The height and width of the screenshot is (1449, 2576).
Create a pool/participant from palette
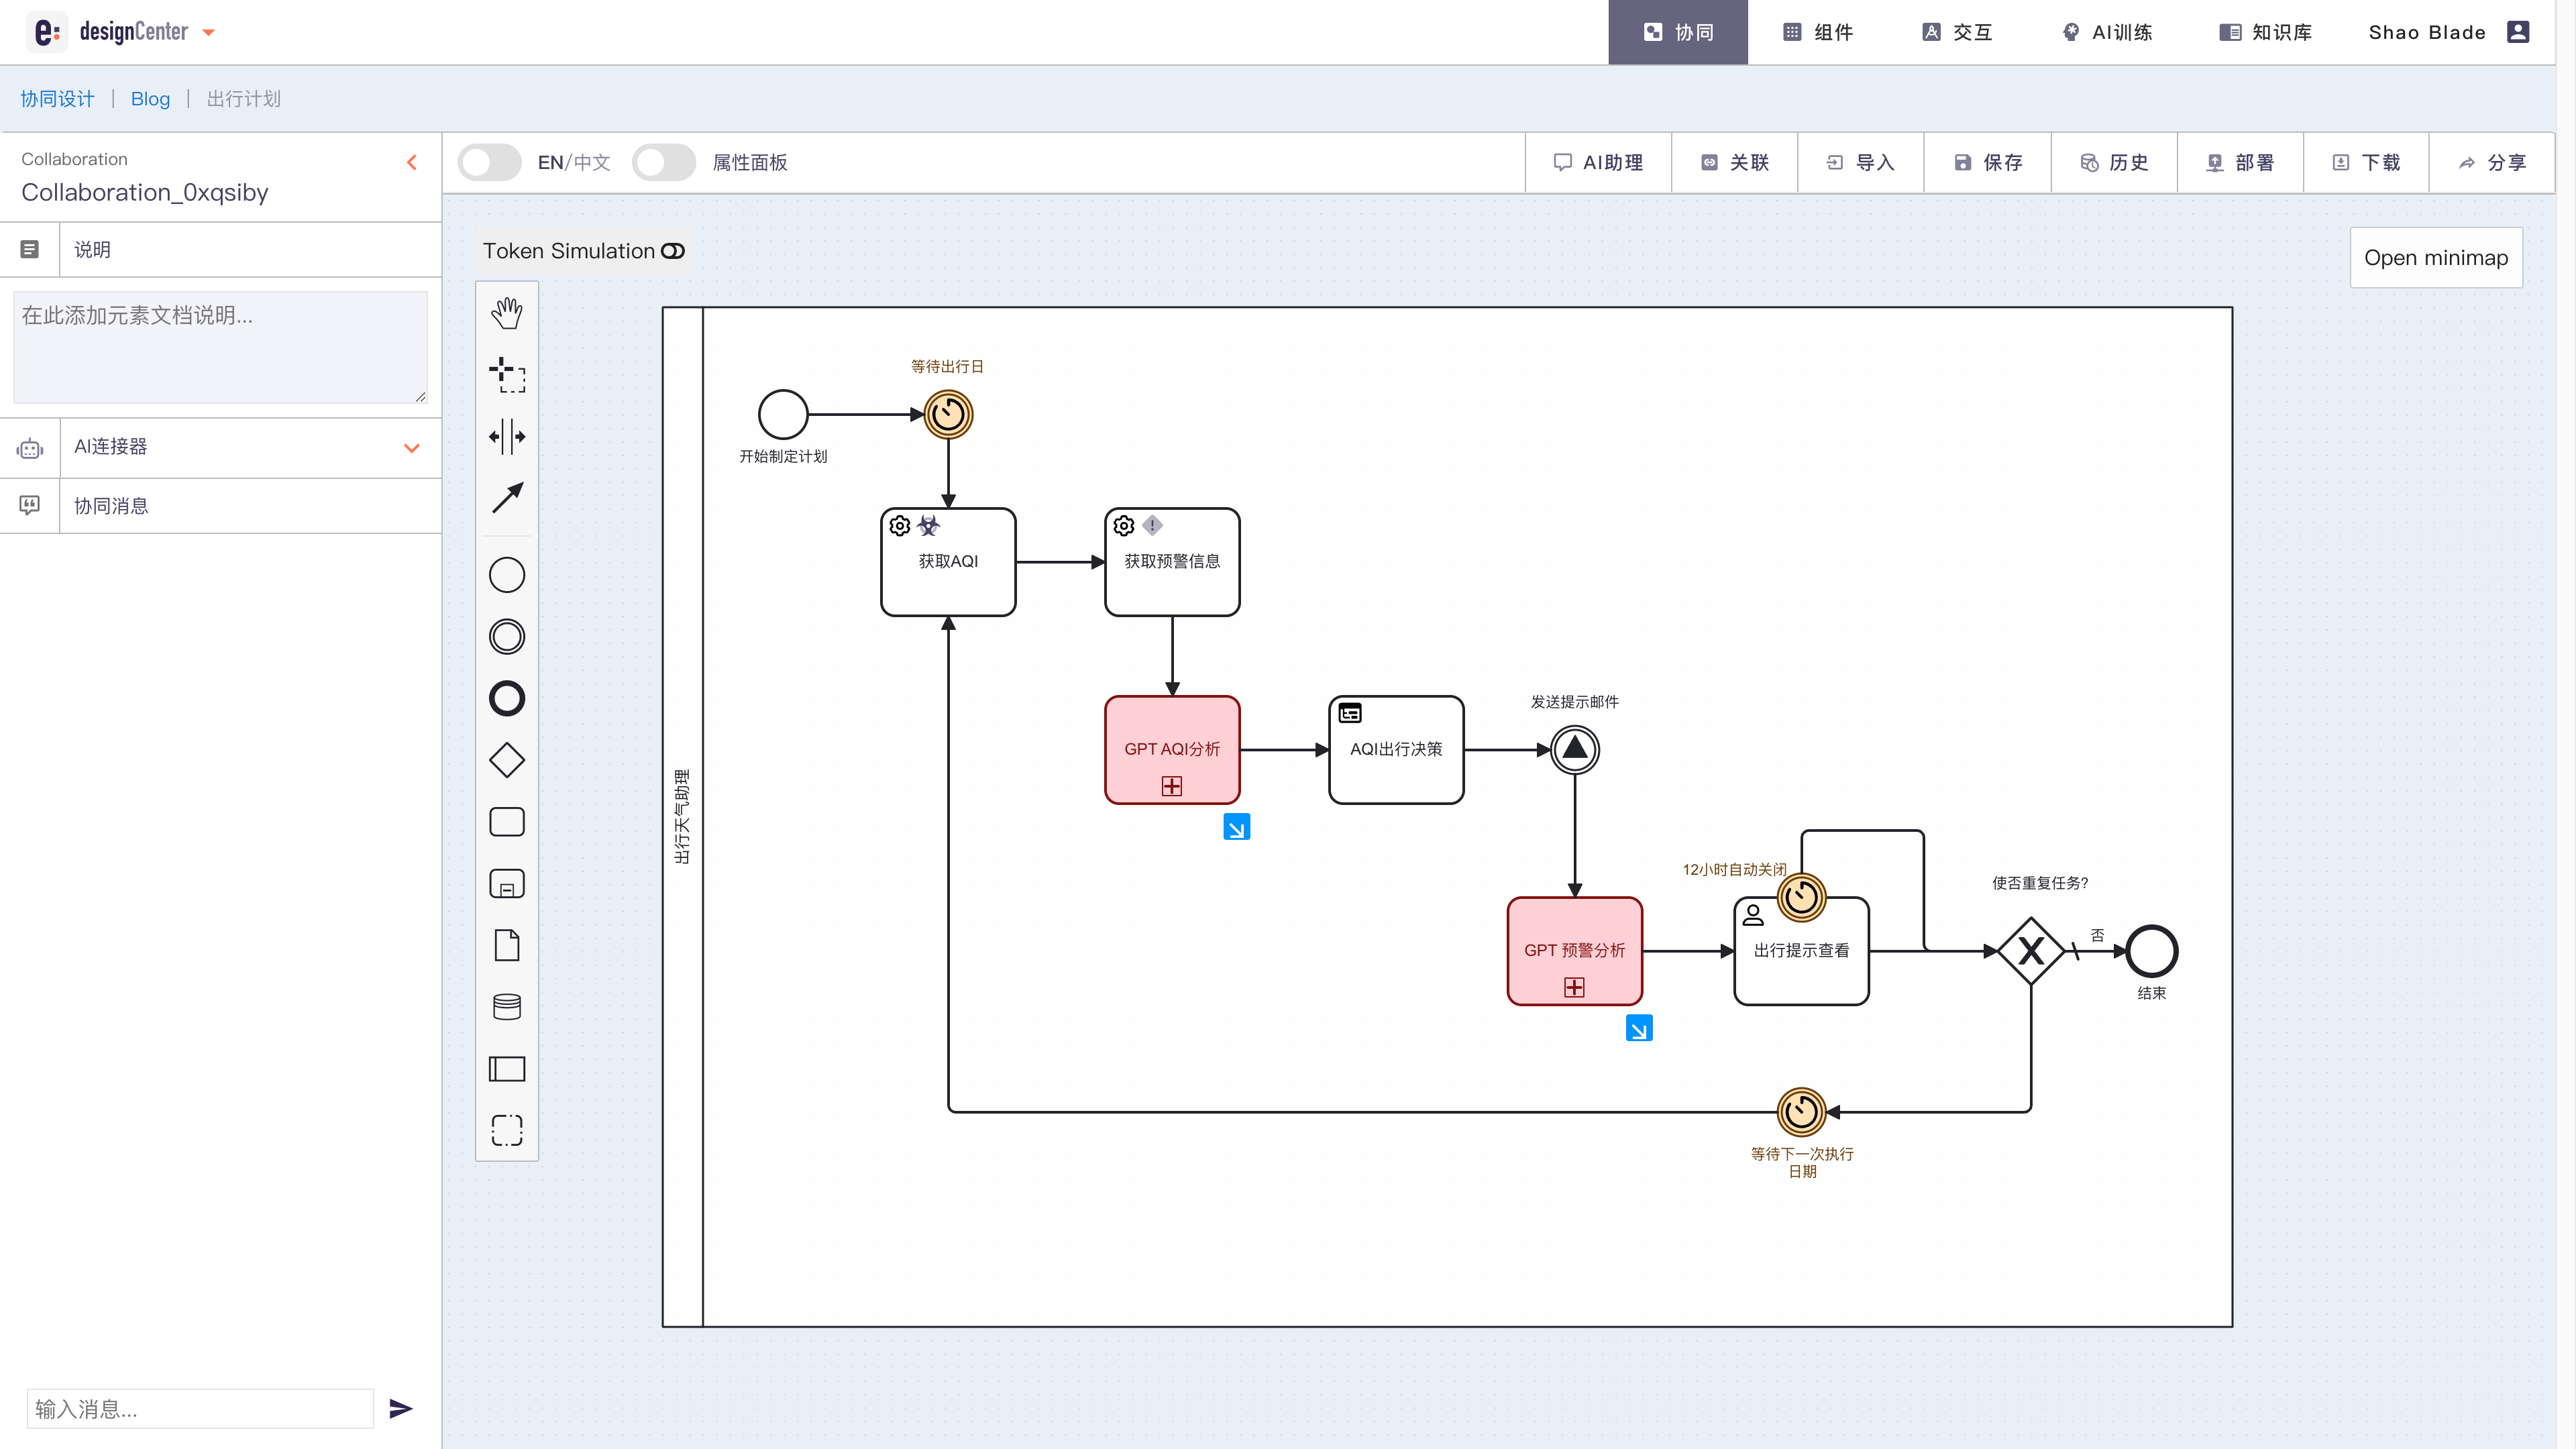[x=507, y=1069]
